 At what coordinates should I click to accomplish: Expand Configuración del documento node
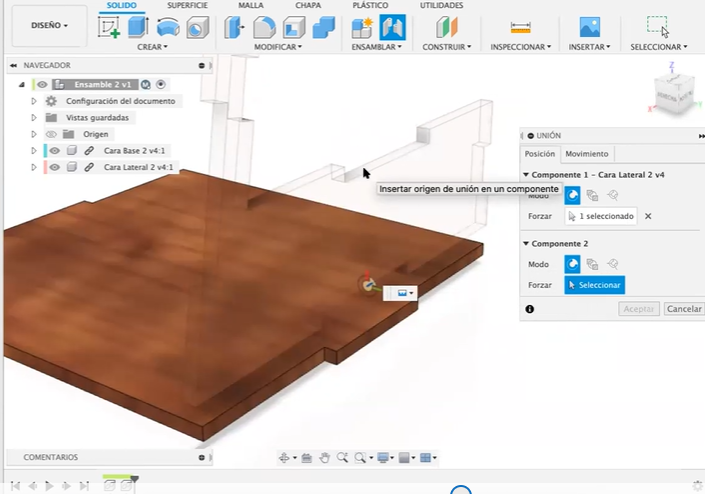[34, 101]
